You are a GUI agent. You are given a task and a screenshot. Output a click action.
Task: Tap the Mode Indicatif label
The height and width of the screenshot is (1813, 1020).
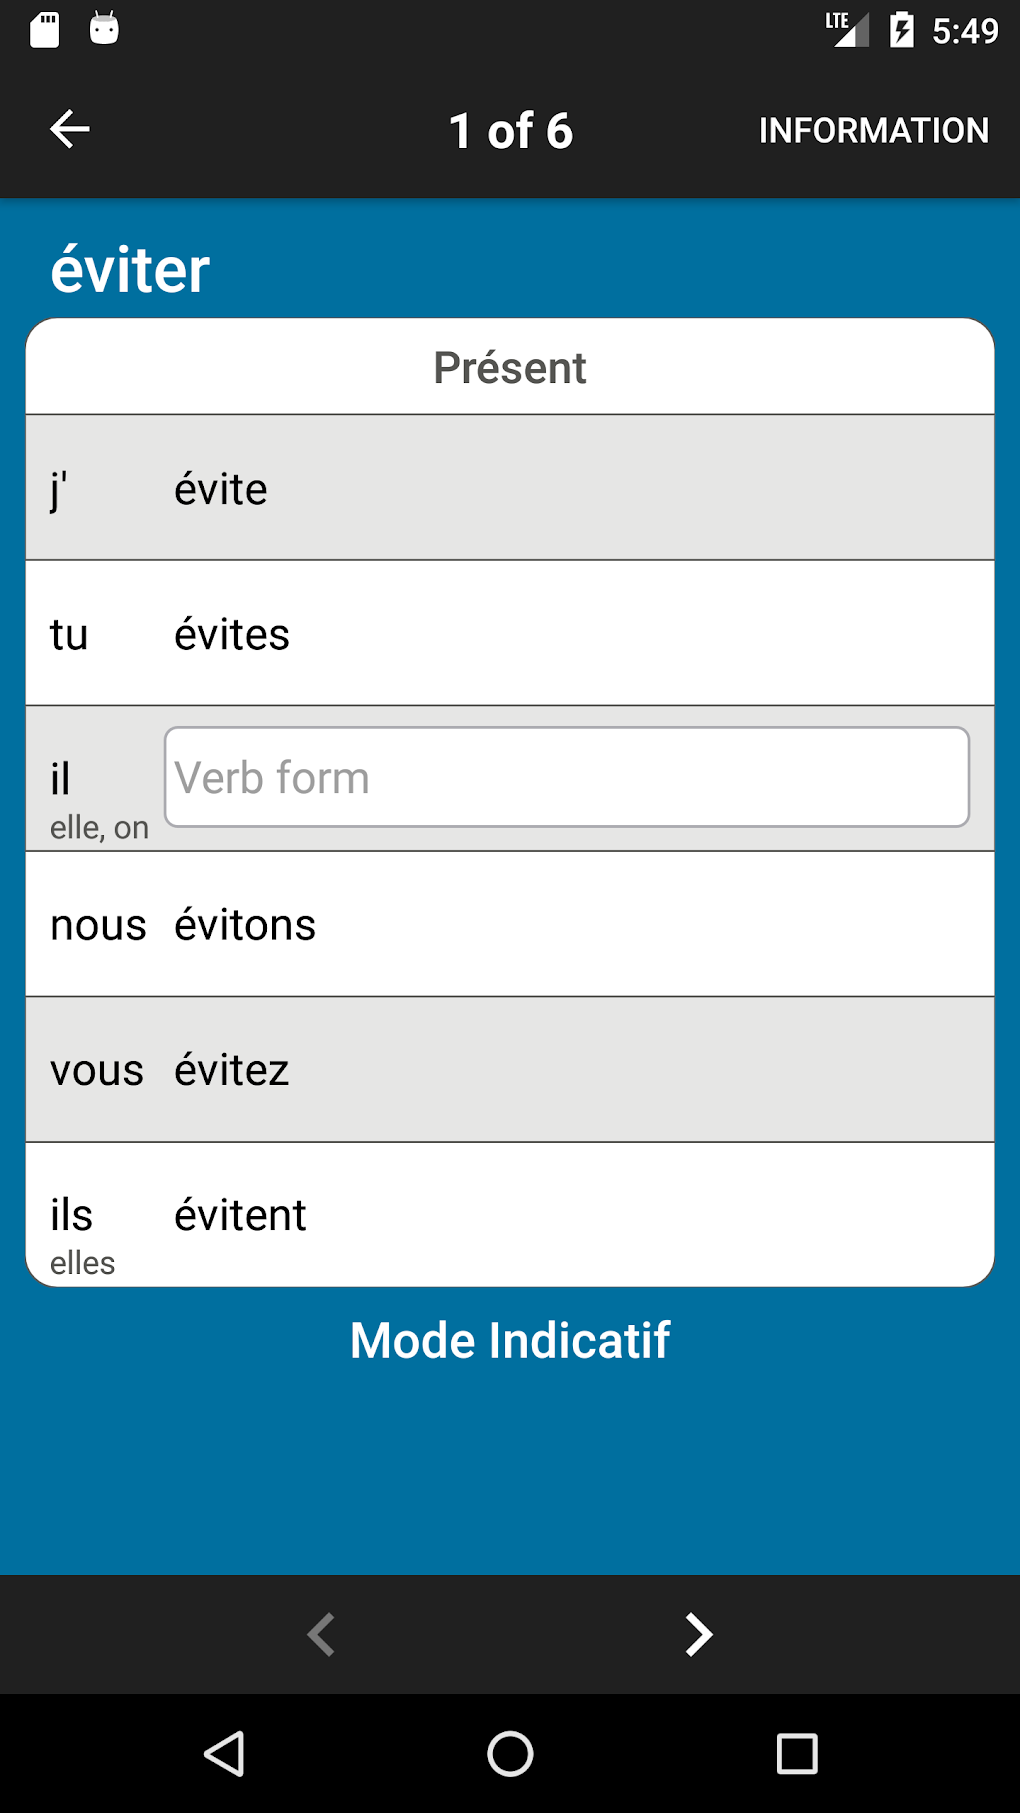coord(510,1340)
